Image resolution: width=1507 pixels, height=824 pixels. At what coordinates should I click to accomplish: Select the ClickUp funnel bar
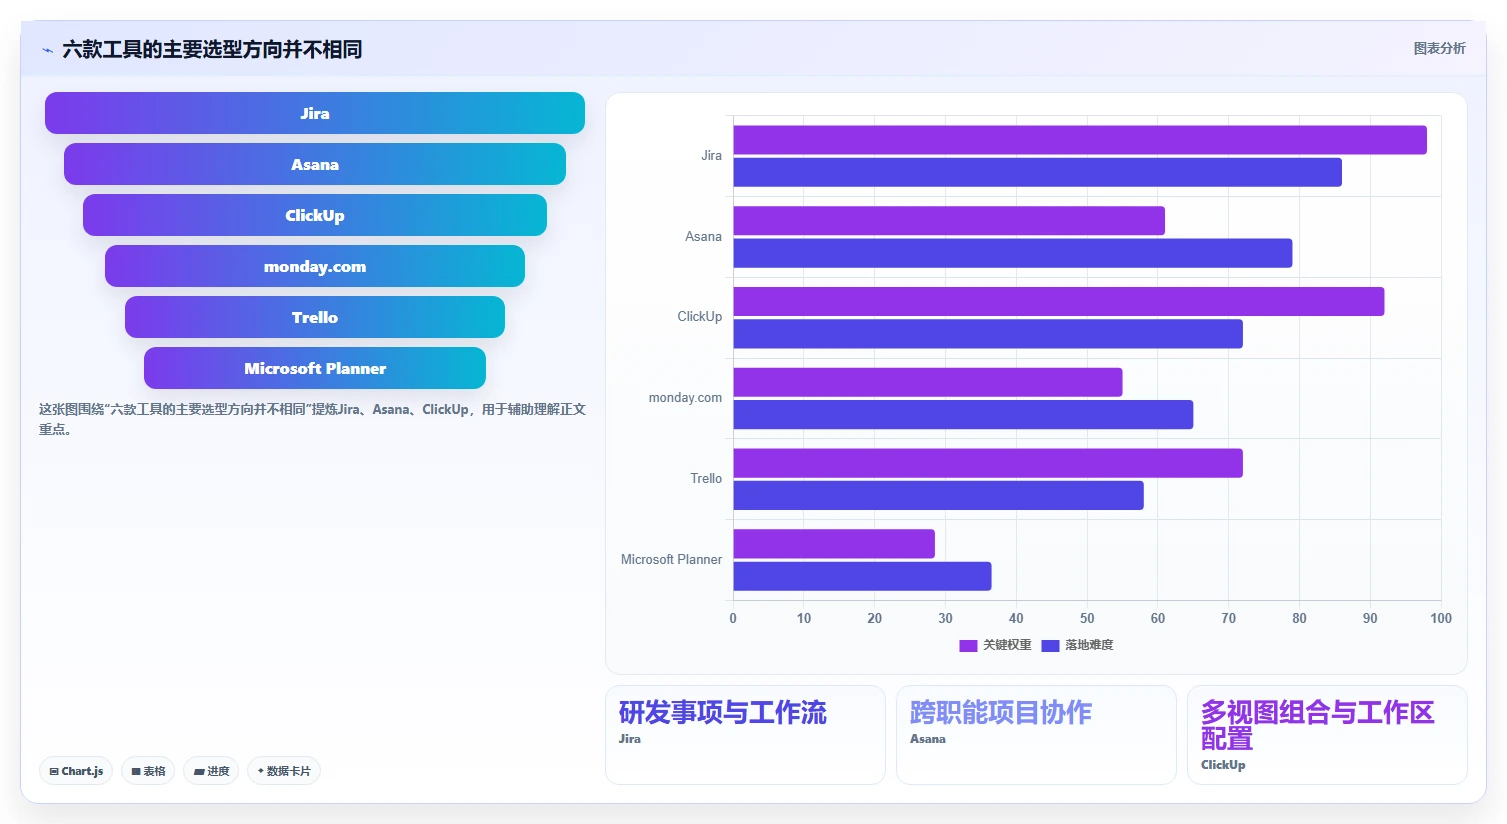coord(315,215)
